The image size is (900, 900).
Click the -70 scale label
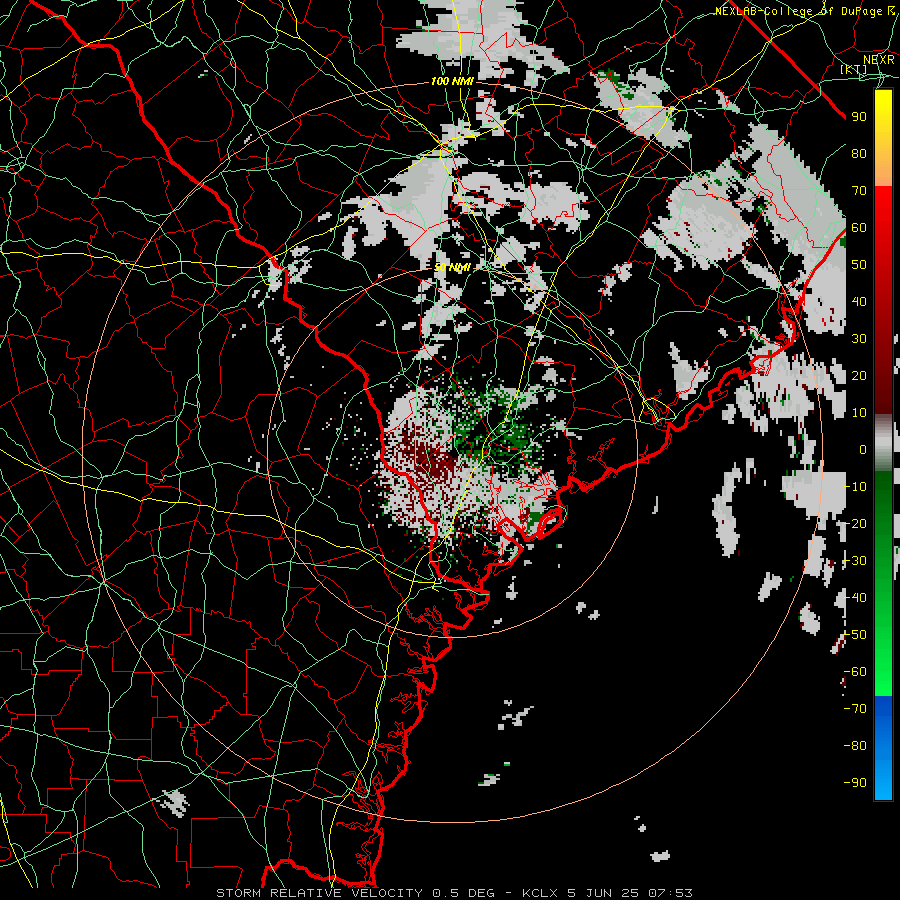click(x=855, y=709)
